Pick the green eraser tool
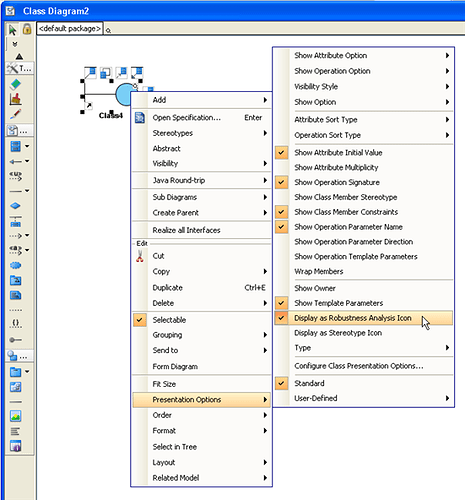Viewport: 465px width, 500px height. pyautogui.click(x=15, y=84)
